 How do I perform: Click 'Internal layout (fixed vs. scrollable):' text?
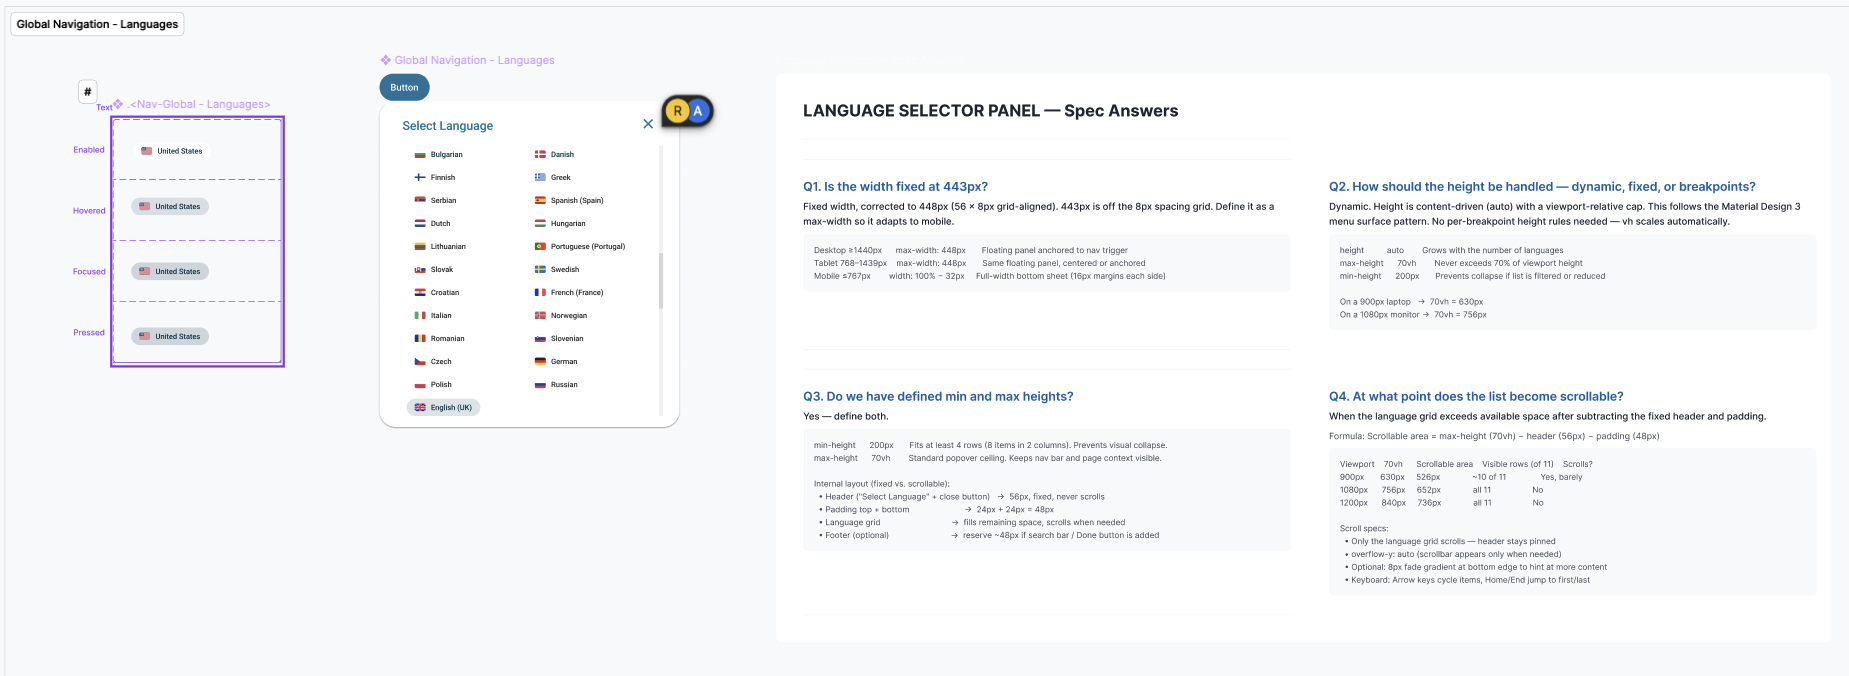point(882,484)
